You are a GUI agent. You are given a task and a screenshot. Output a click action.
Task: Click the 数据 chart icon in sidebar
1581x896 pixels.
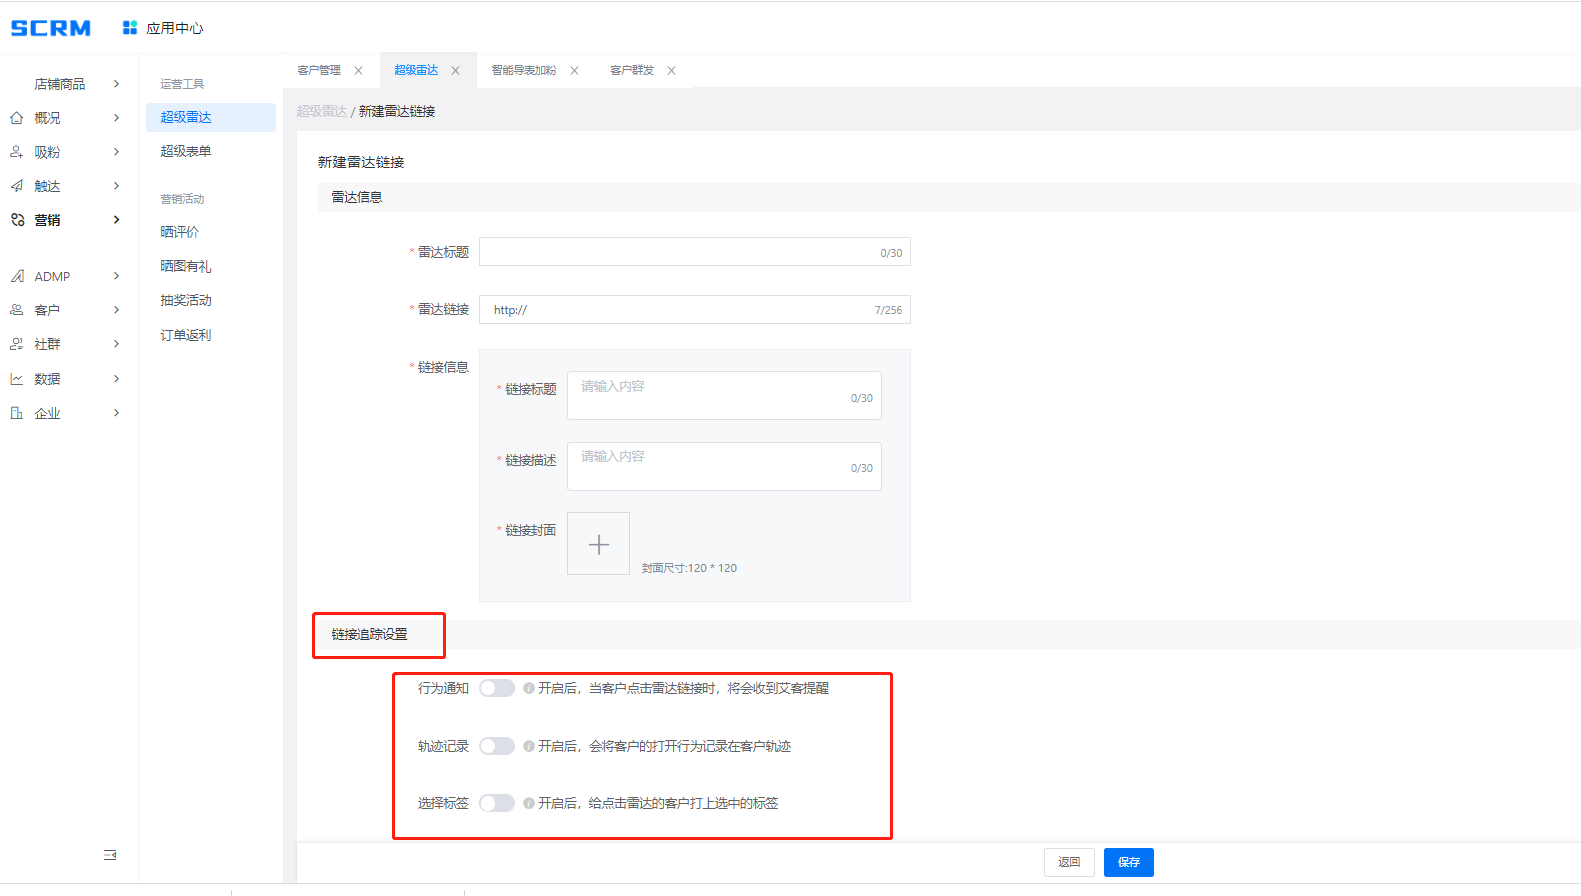tap(17, 379)
